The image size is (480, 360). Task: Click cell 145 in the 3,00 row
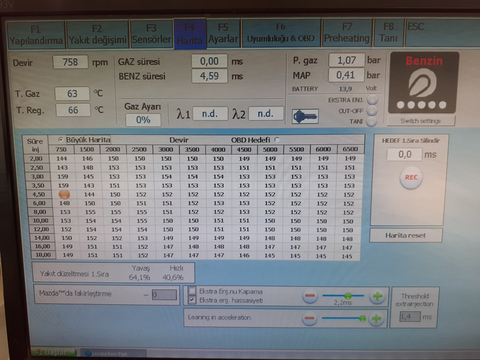89,176
